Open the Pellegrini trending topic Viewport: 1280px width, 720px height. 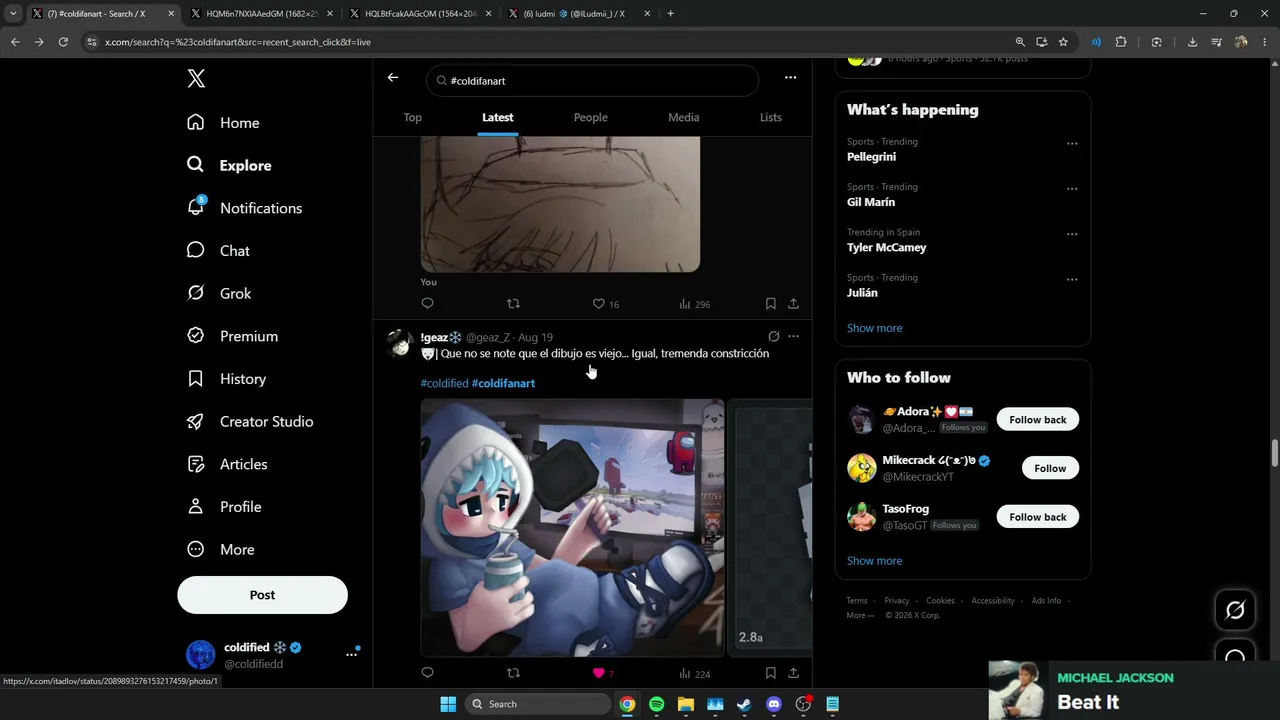tap(872, 157)
